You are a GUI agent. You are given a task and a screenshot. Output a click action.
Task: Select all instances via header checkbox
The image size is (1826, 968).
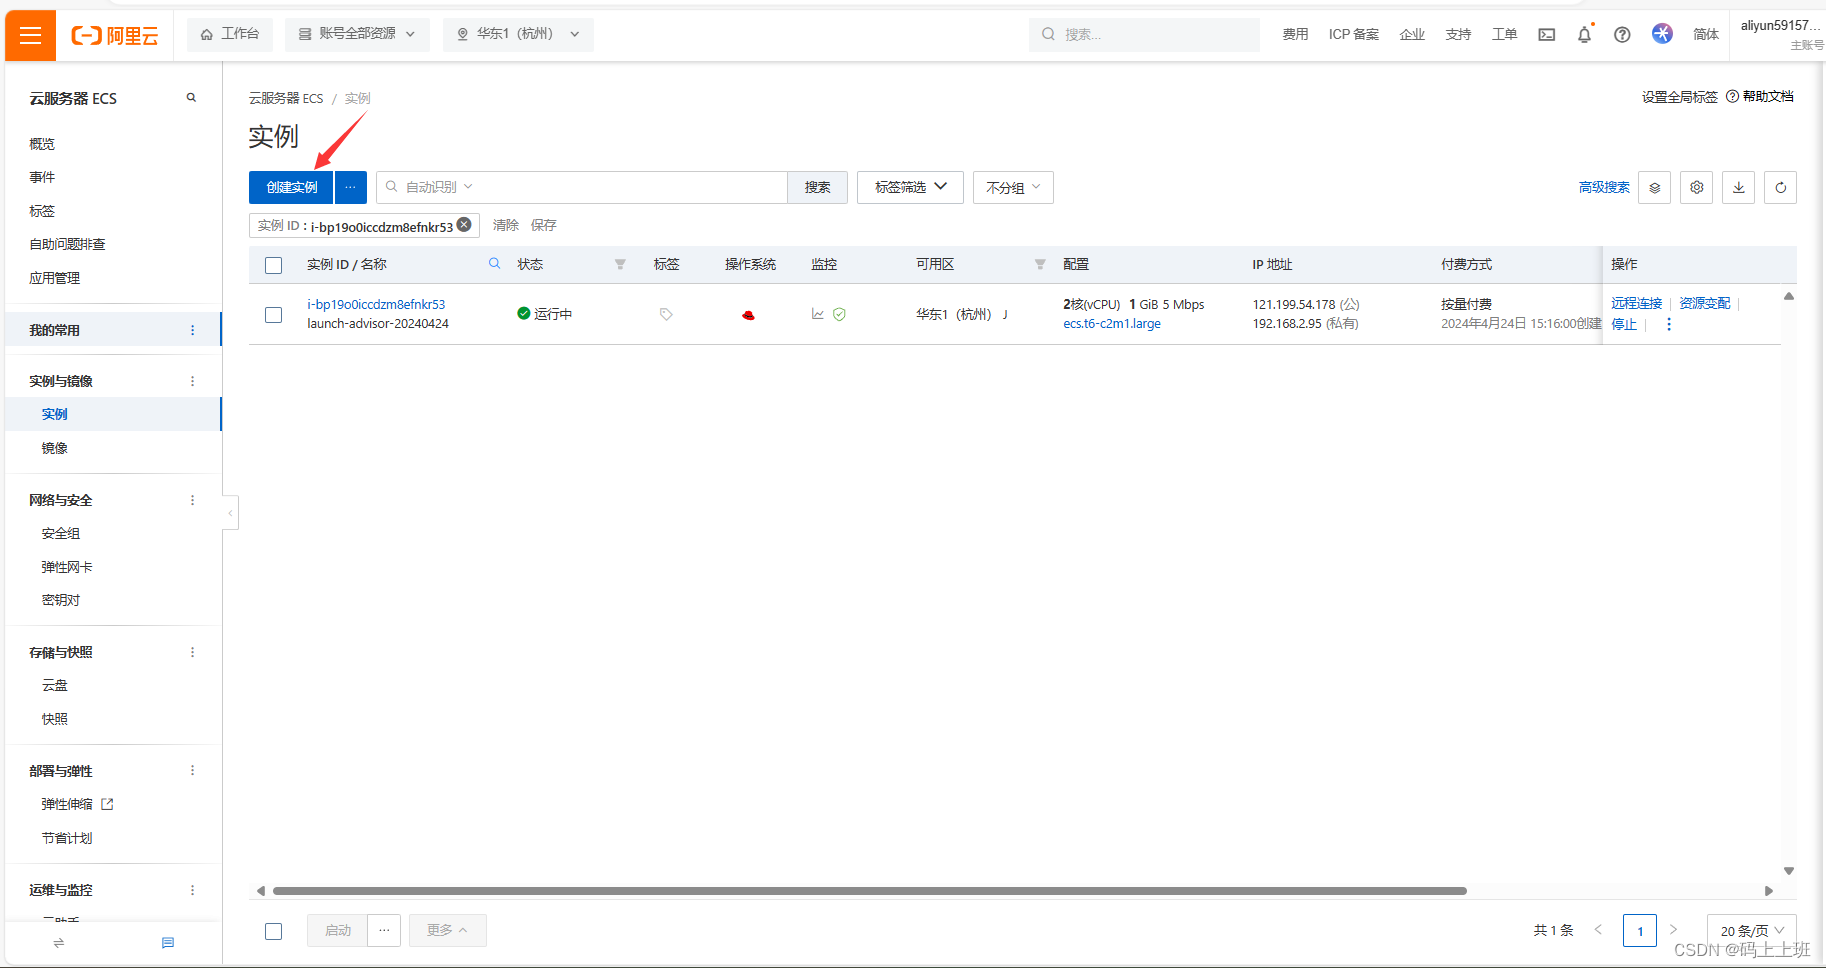tap(273, 265)
